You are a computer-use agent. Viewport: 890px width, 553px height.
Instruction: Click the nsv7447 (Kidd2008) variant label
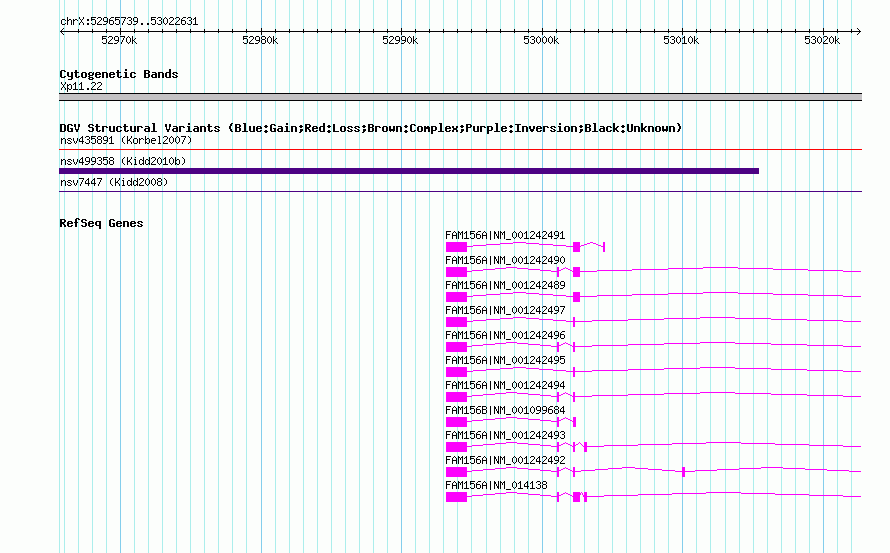pyautogui.click(x=114, y=182)
